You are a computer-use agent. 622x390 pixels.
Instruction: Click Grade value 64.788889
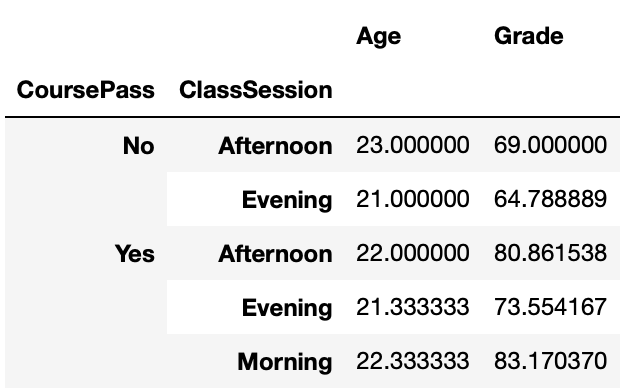pyautogui.click(x=550, y=199)
